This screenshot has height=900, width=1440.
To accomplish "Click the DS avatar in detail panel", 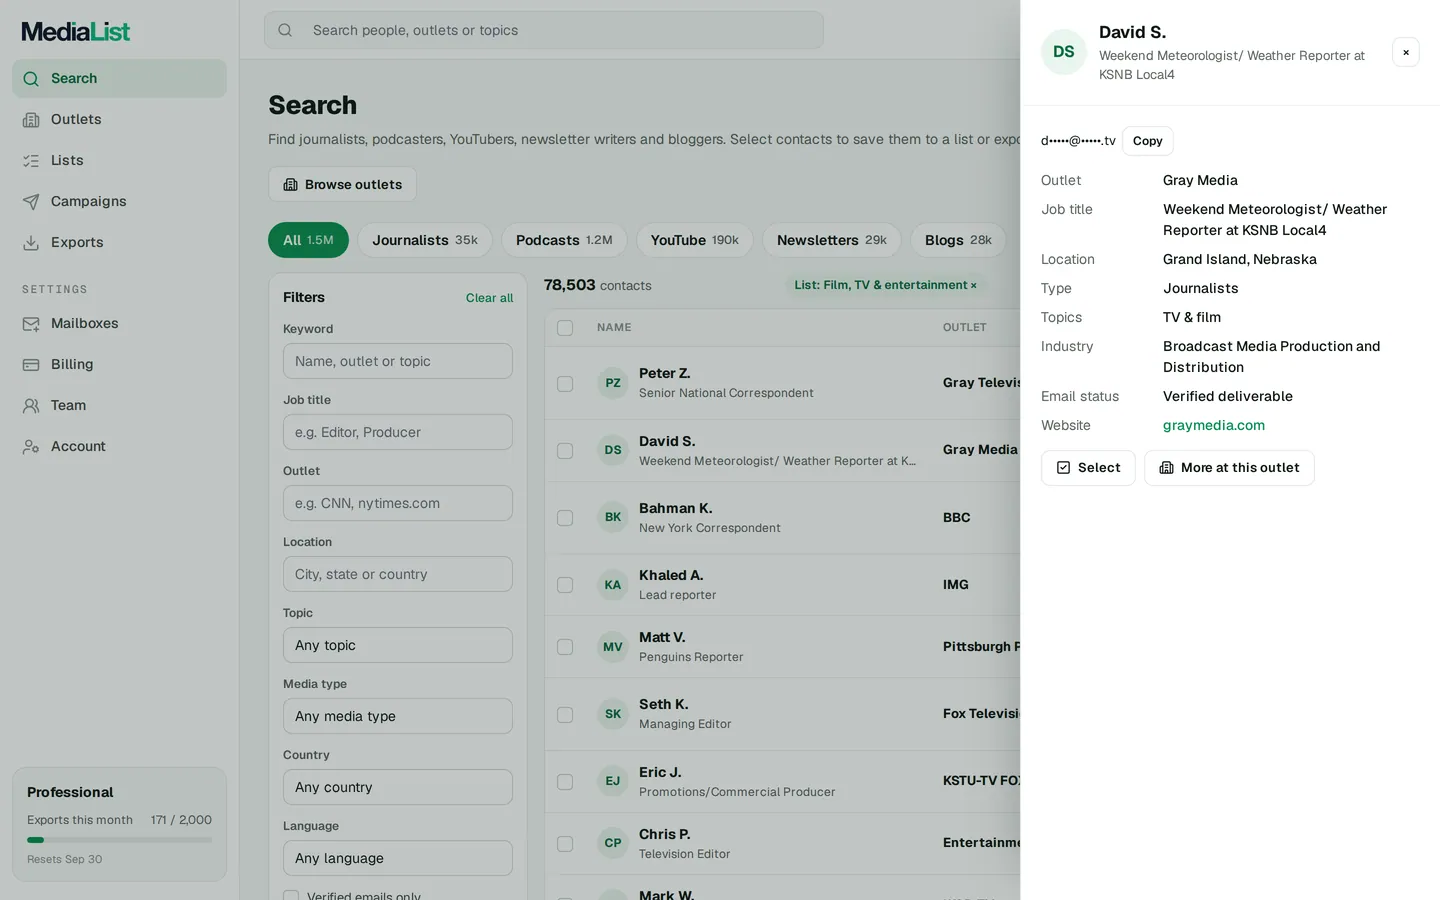I will pyautogui.click(x=1064, y=52).
